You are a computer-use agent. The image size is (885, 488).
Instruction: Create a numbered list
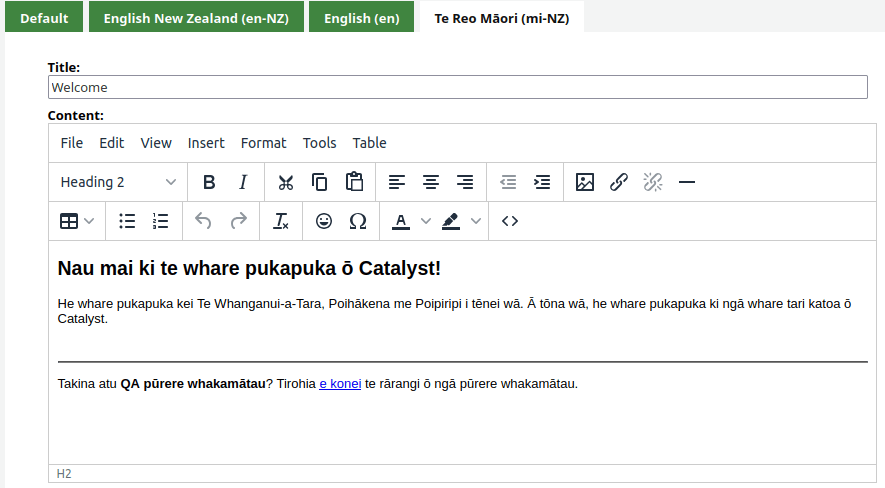click(x=160, y=221)
